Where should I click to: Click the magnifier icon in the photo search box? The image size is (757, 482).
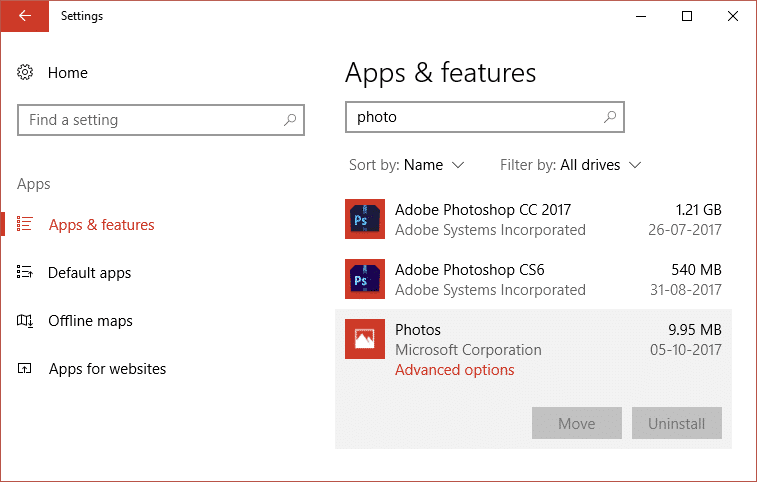(610, 117)
